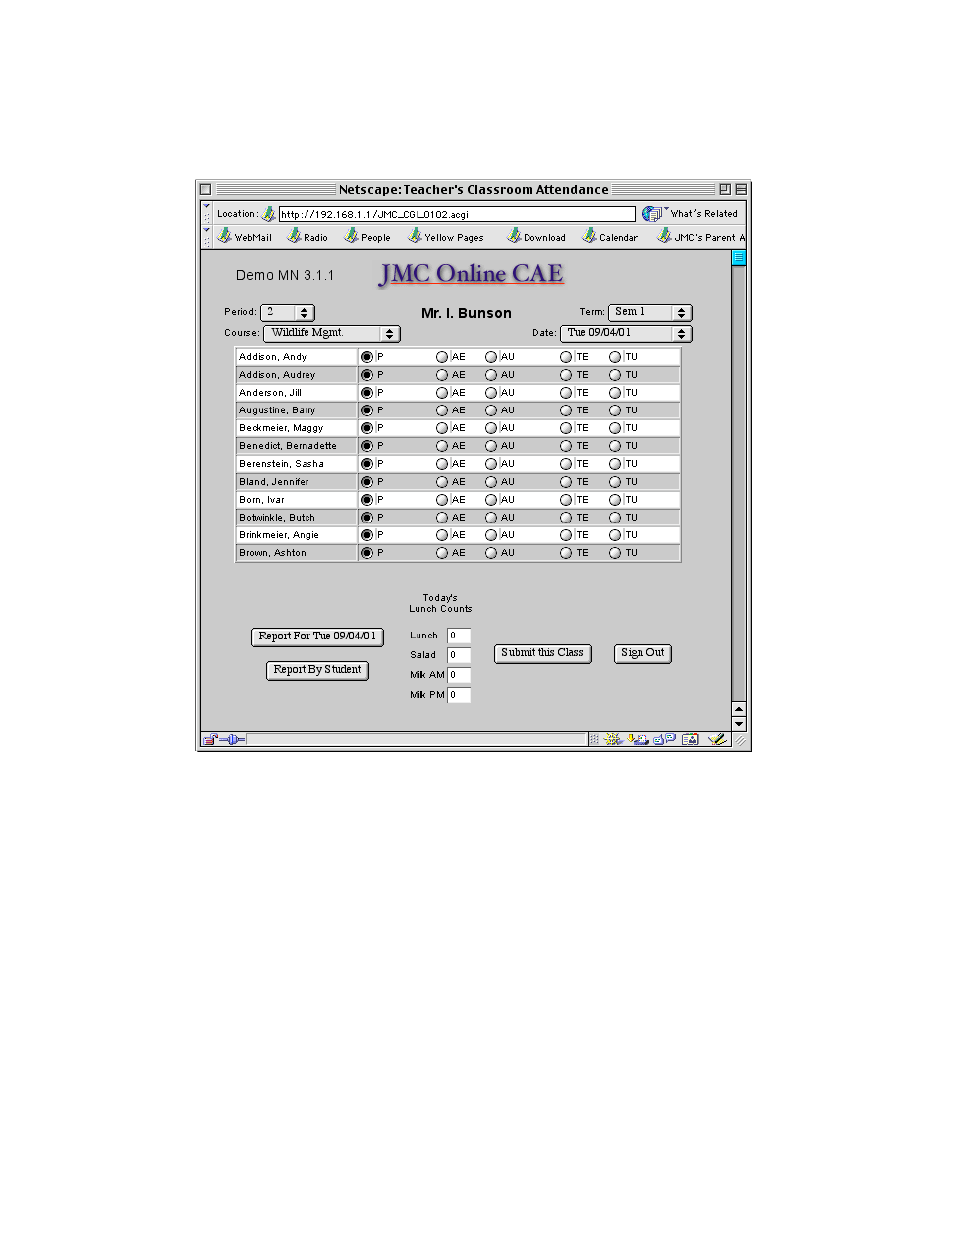Mark Brinkmeier, Angie as AU
This screenshot has height=1235, width=954.
491,535
